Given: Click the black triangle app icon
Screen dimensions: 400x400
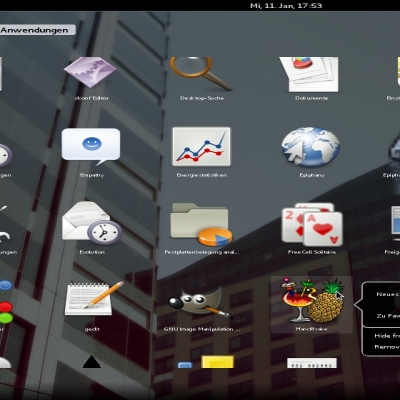Looking at the screenshot, I should 91,362.
